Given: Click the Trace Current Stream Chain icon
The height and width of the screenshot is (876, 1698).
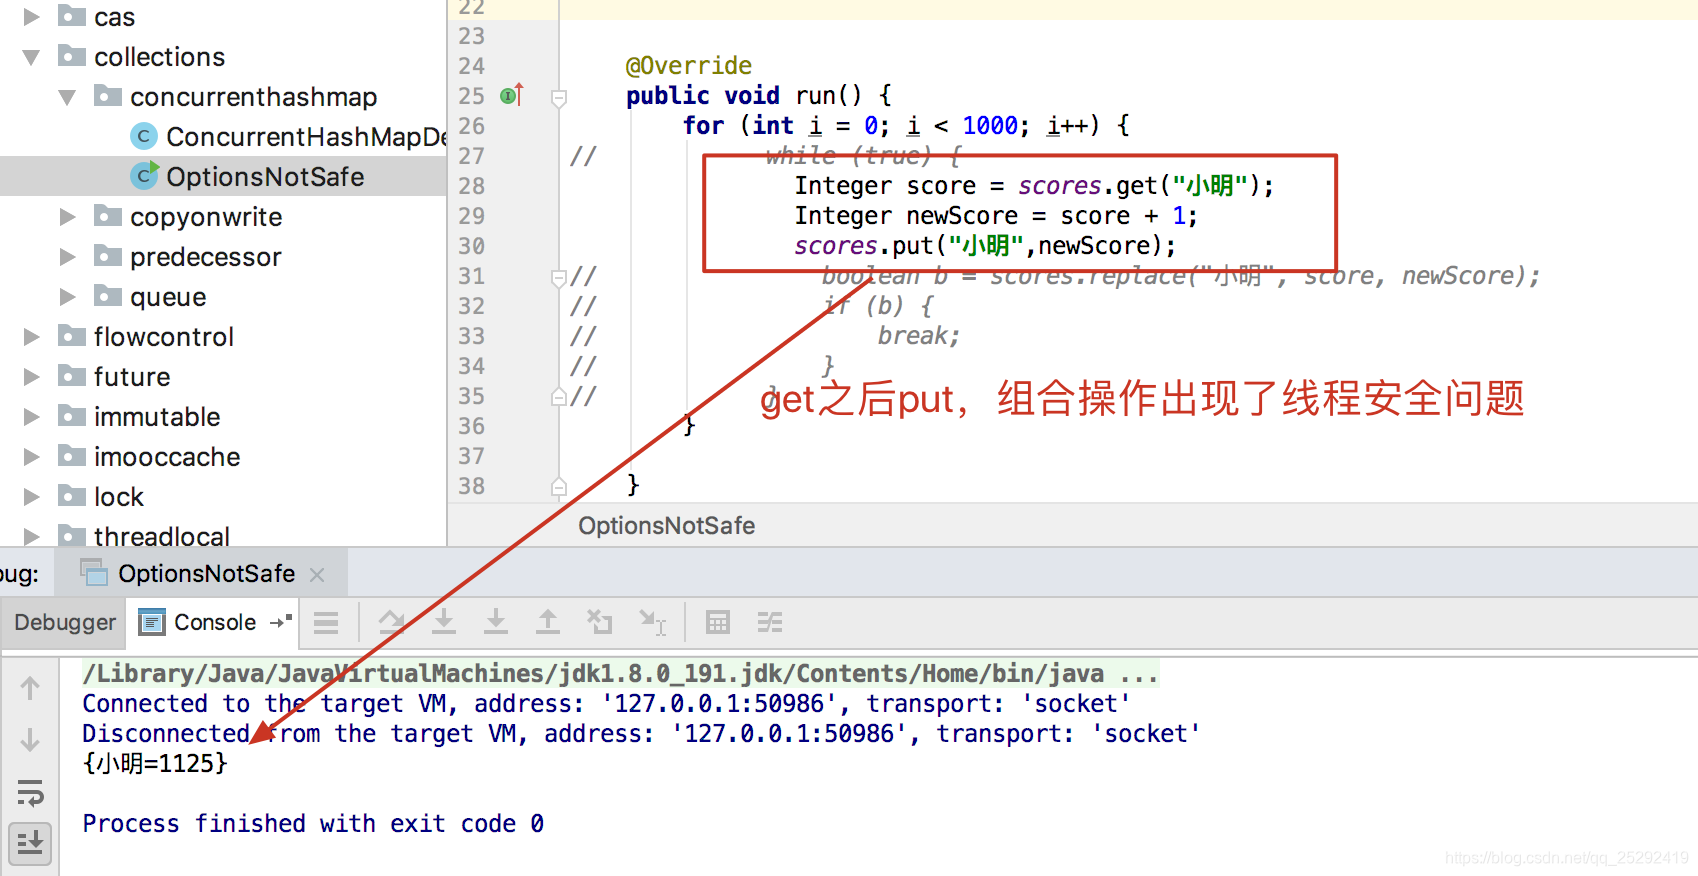Looking at the screenshot, I should tap(770, 622).
